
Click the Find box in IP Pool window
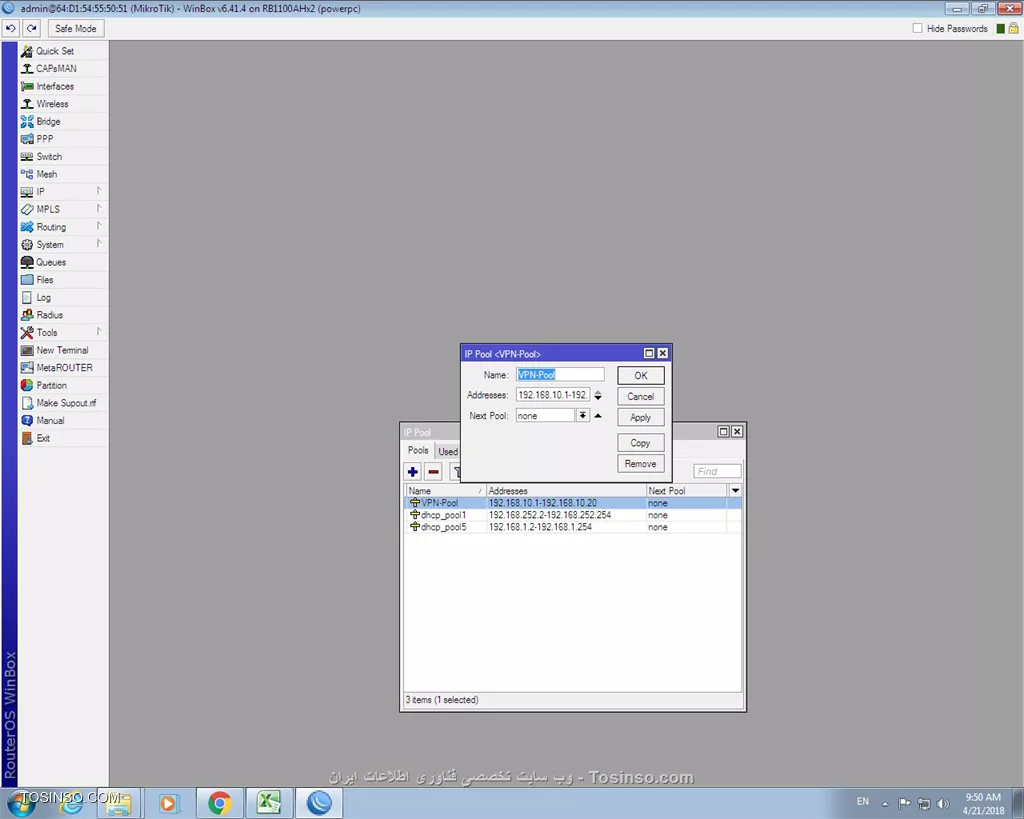717,471
